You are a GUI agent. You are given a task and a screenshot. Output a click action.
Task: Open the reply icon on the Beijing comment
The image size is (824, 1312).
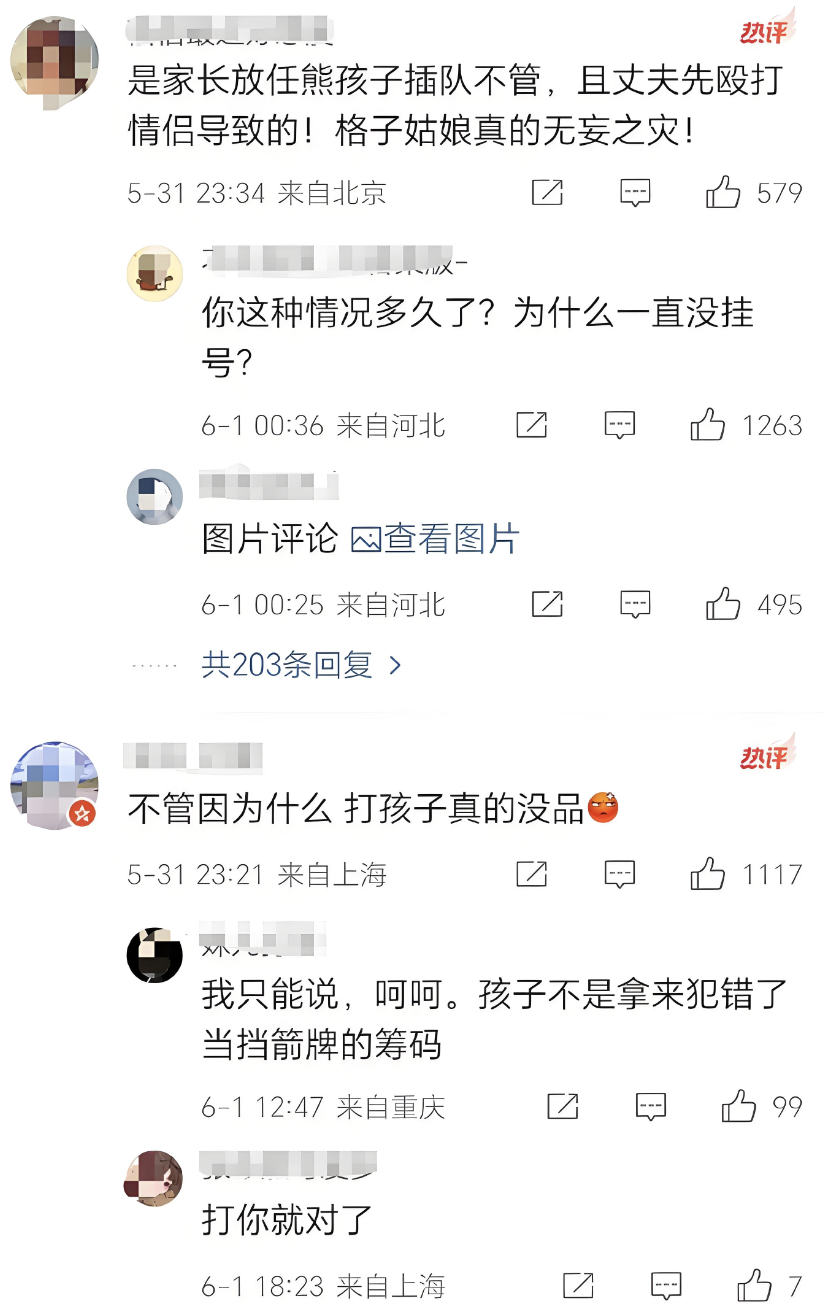635,192
